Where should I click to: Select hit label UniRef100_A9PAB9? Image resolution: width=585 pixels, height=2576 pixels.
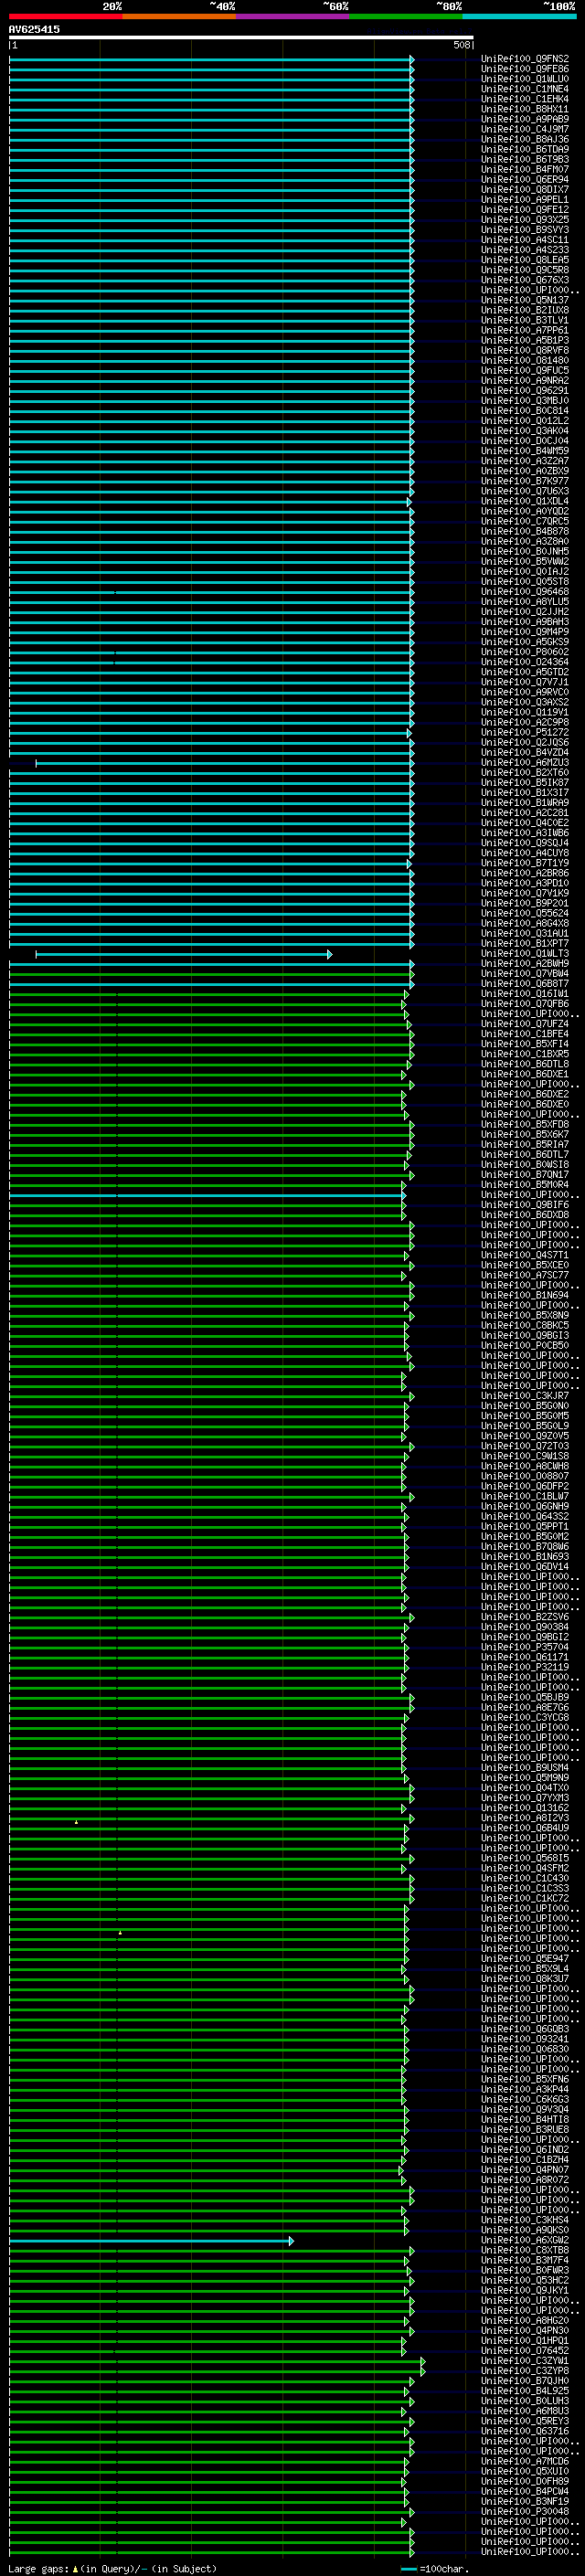(x=525, y=119)
